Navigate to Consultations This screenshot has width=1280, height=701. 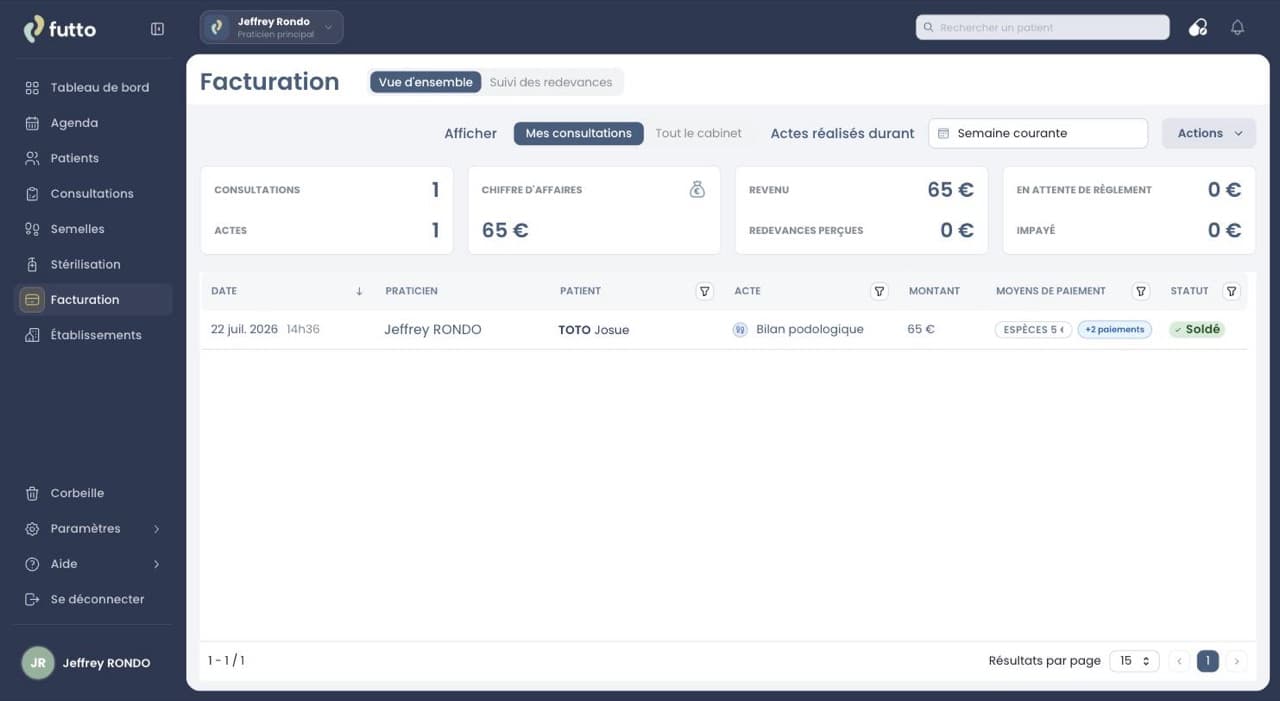click(93, 194)
